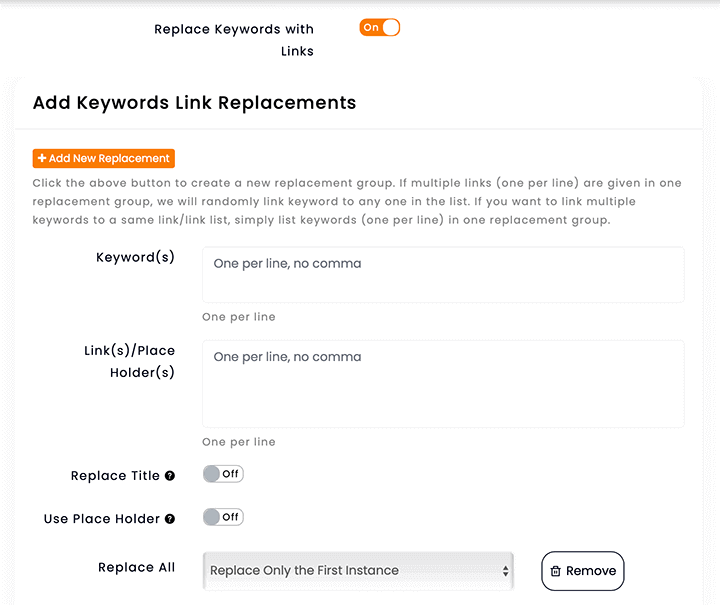Click the Keyword(s) field label

(x=135, y=257)
